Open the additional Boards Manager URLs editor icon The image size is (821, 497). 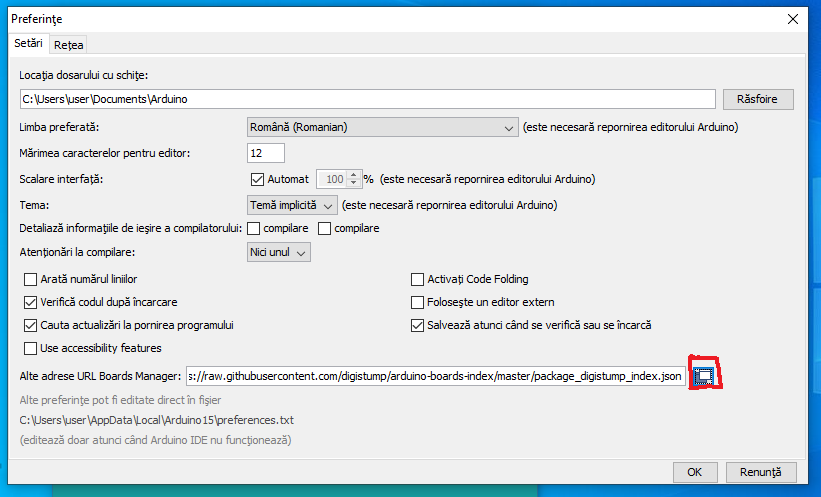coord(703,376)
